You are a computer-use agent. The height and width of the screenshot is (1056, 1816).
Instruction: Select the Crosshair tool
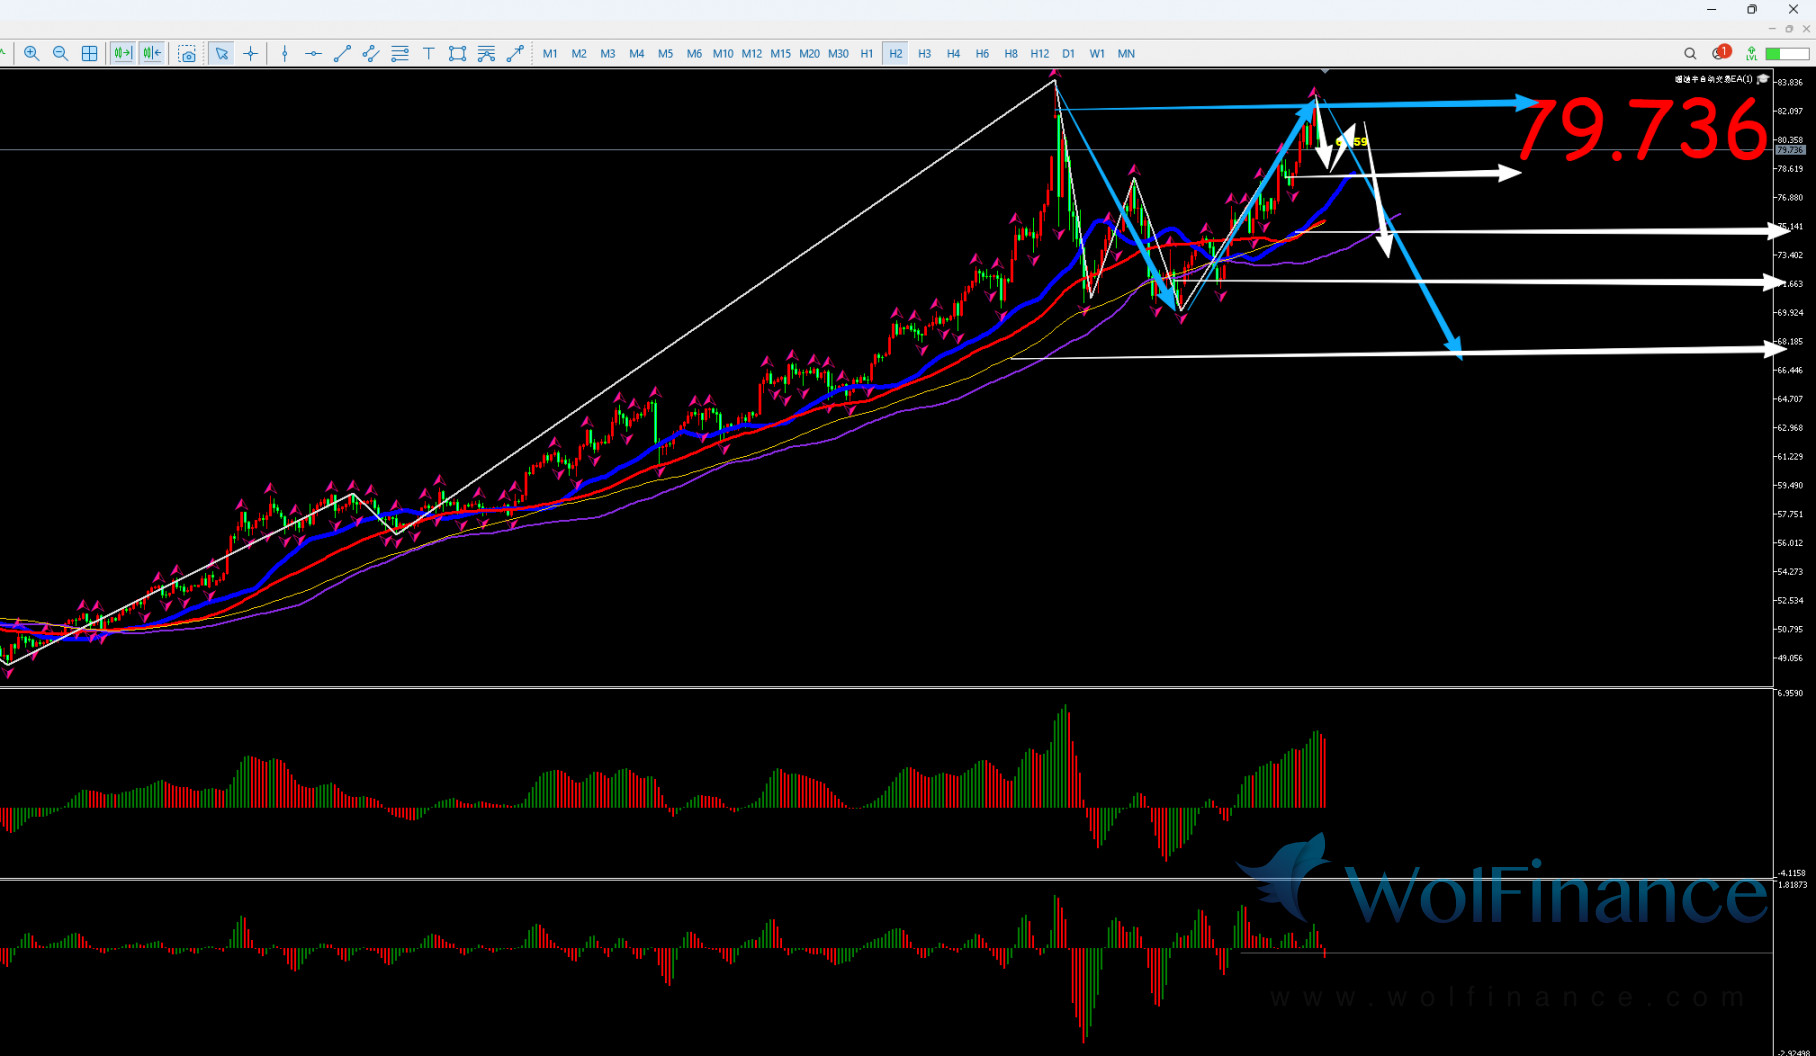(x=250, y=54)
